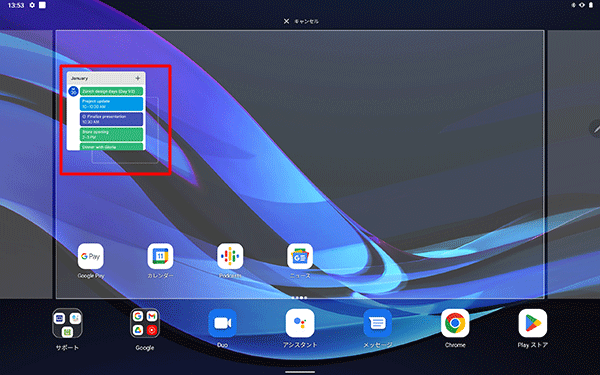
Task: Select the Project update calendar event
Action: tap(111, 104)
